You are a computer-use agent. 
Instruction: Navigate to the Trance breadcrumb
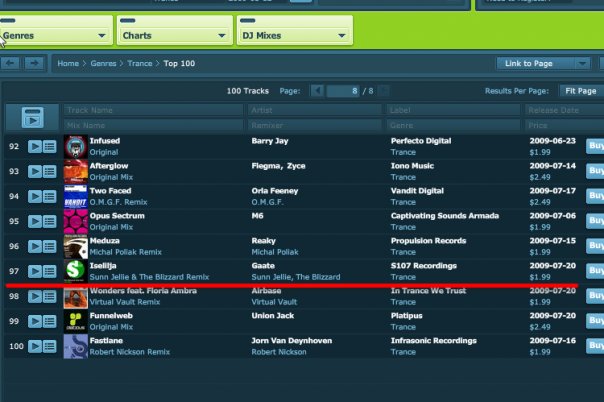(x=139, y=63)
